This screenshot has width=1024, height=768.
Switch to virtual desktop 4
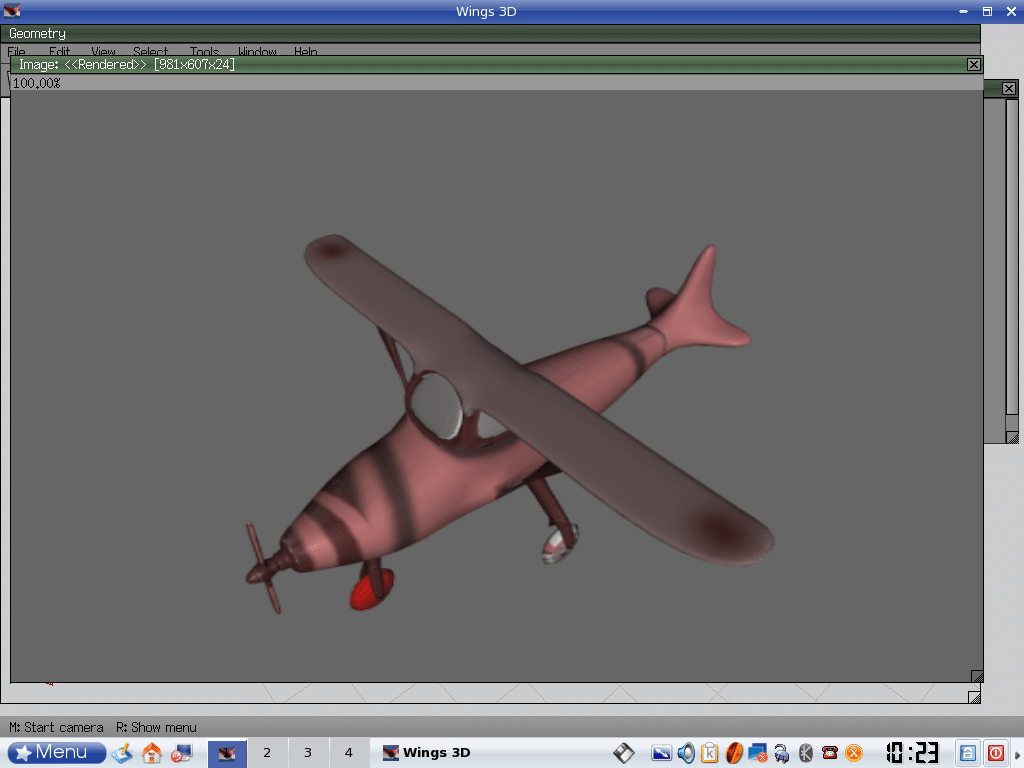(x=348, y=753)
